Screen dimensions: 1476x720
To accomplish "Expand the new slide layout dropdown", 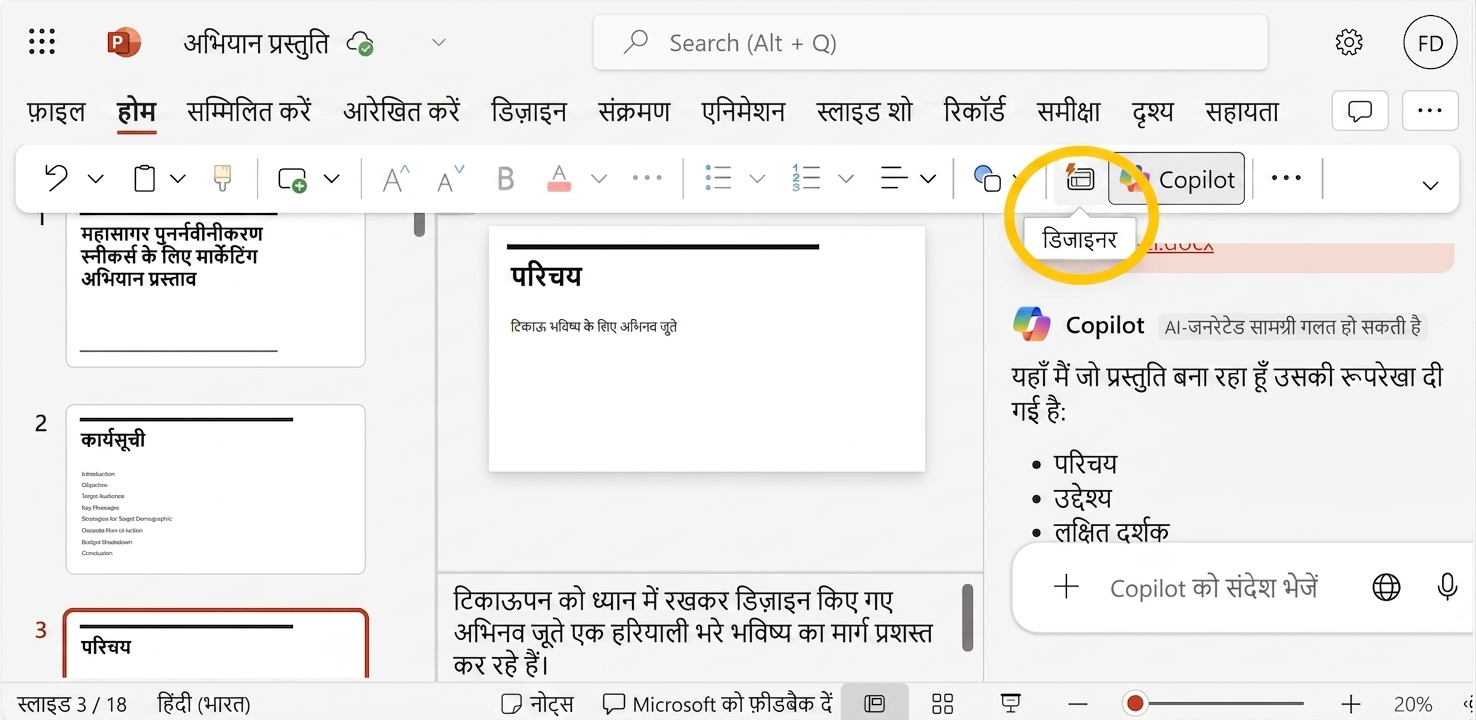I will coord(331,179).
